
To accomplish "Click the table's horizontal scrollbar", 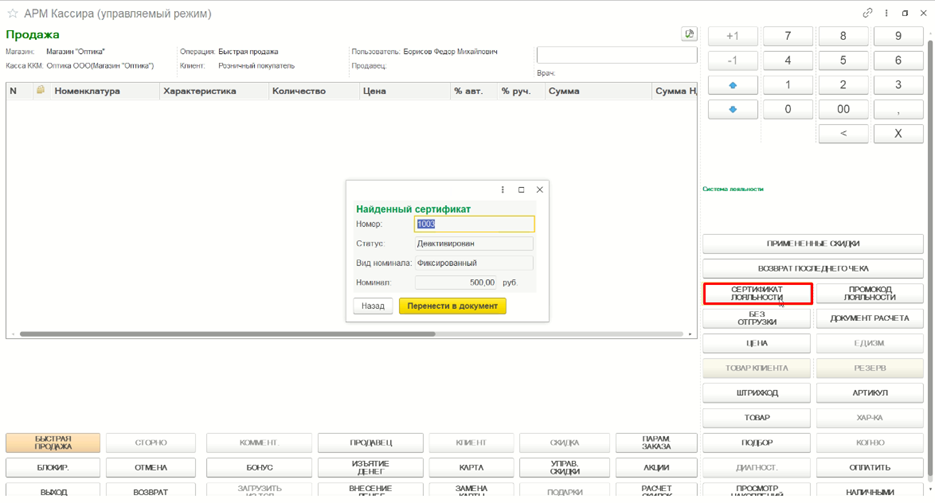I will click(227, 334).
